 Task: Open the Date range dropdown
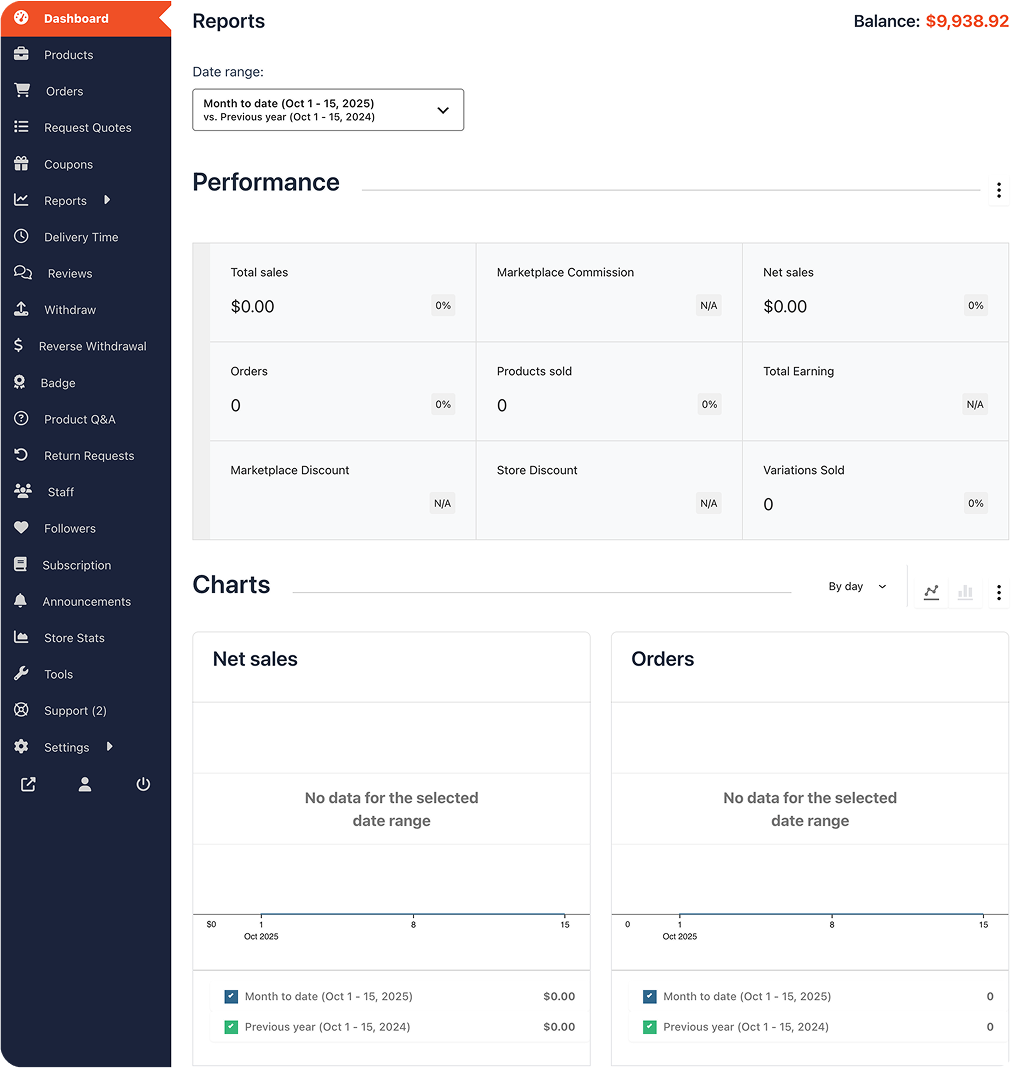328,110
